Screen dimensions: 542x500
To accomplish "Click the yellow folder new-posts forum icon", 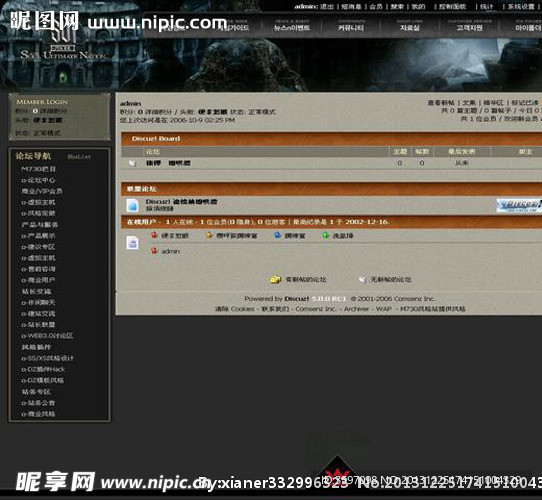I will pos(275,279).
